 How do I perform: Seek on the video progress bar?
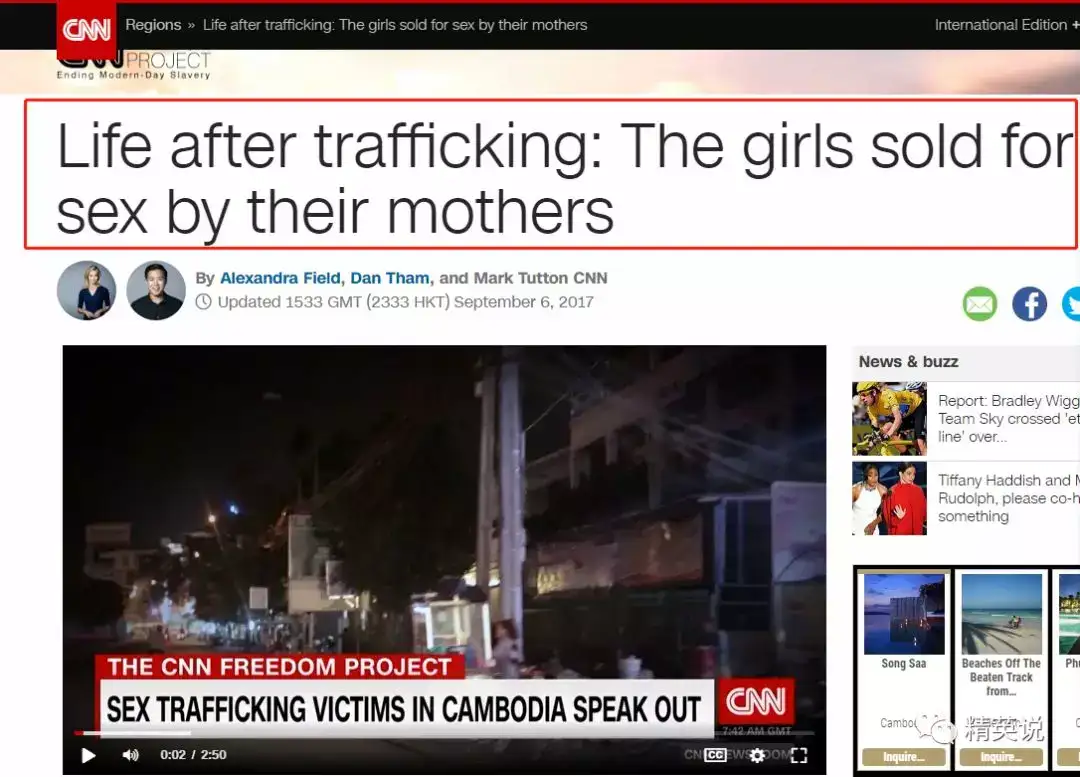(444, 732)
